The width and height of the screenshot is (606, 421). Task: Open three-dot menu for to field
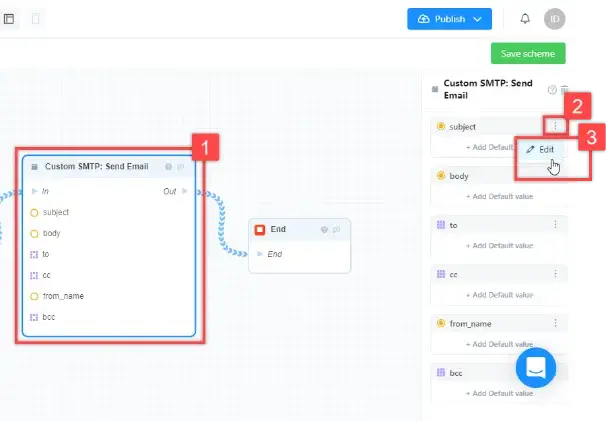click(x=556, y=225)
